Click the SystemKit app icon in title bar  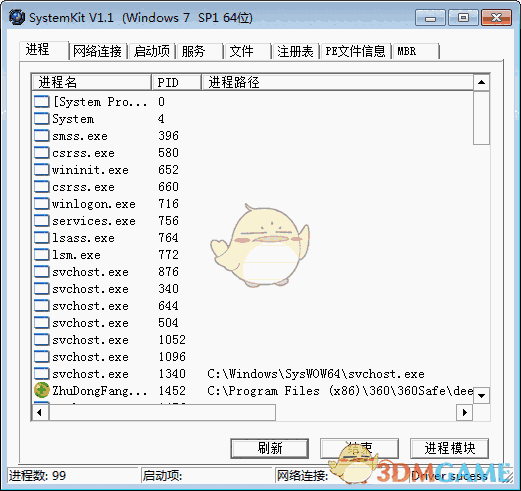pos(16,17)
